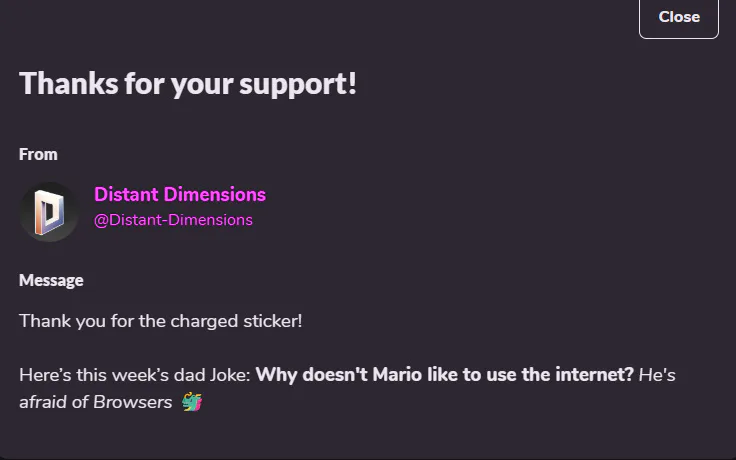Select the 'Thanks for your support!' heading
The width and height of the screenshot is (736, 460).
(188, 84)
